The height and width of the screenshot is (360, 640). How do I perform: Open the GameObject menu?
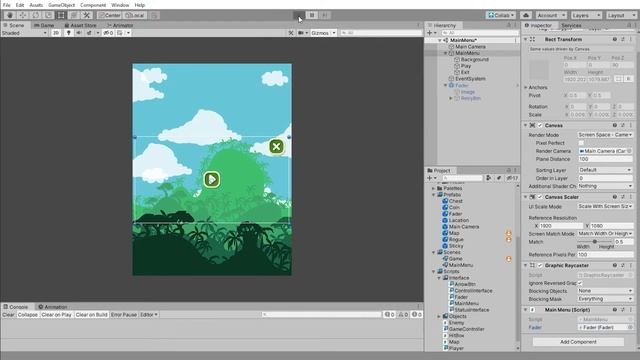pyautogui.click(x=61, y=5)
